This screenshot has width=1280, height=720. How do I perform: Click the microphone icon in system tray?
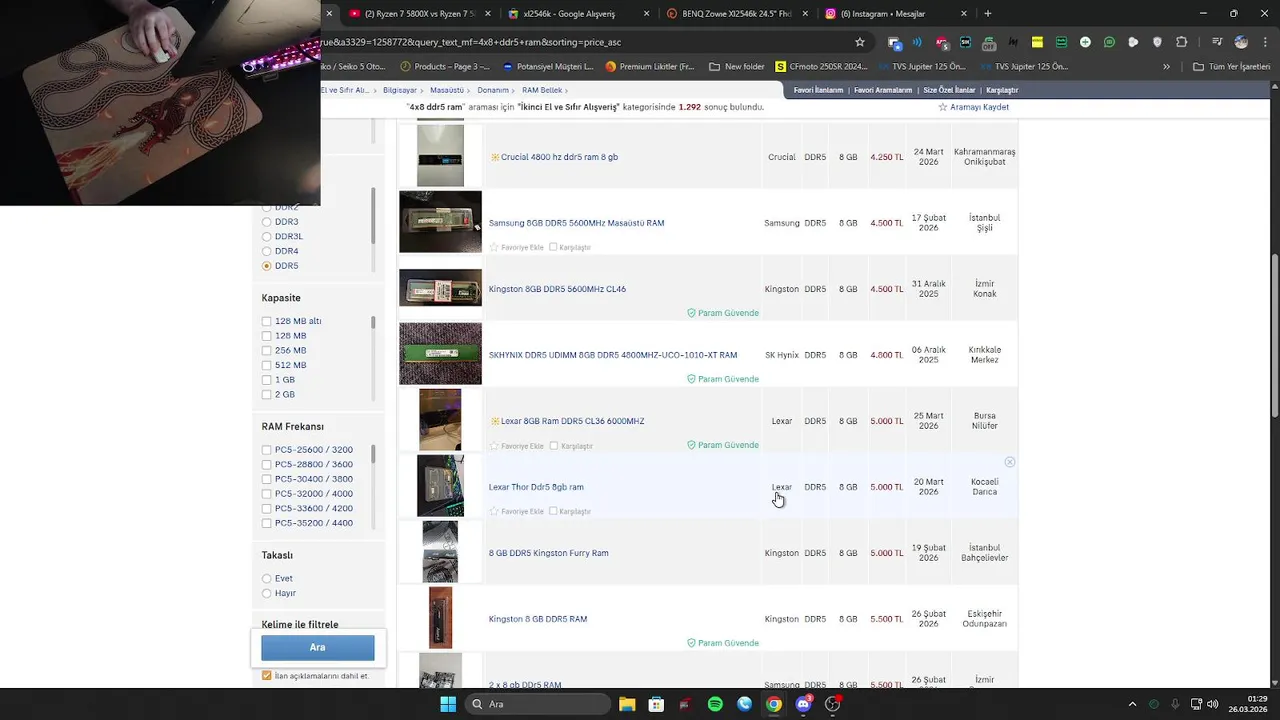pyautogui.click(x=1175, y=704)
